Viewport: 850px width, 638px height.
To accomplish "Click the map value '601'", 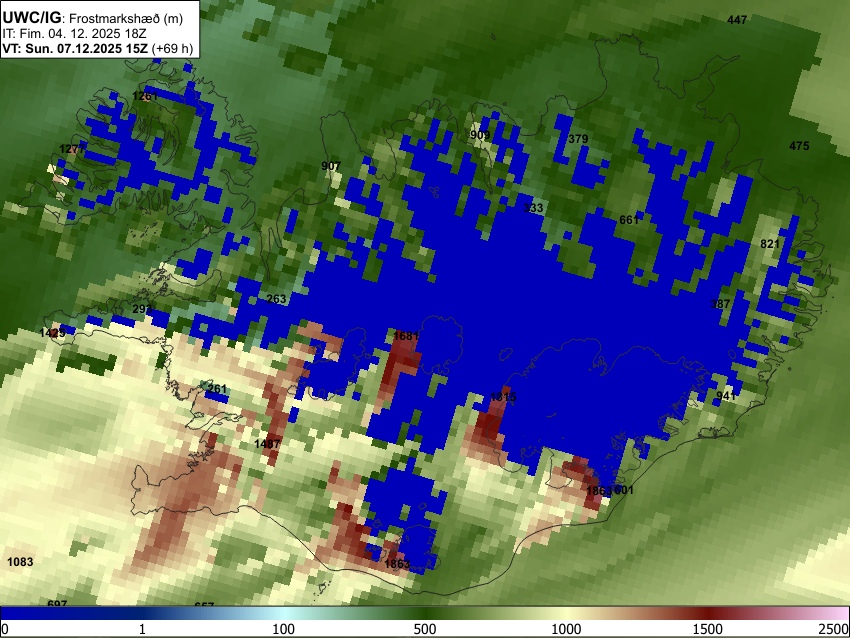I will click(623, 490).
